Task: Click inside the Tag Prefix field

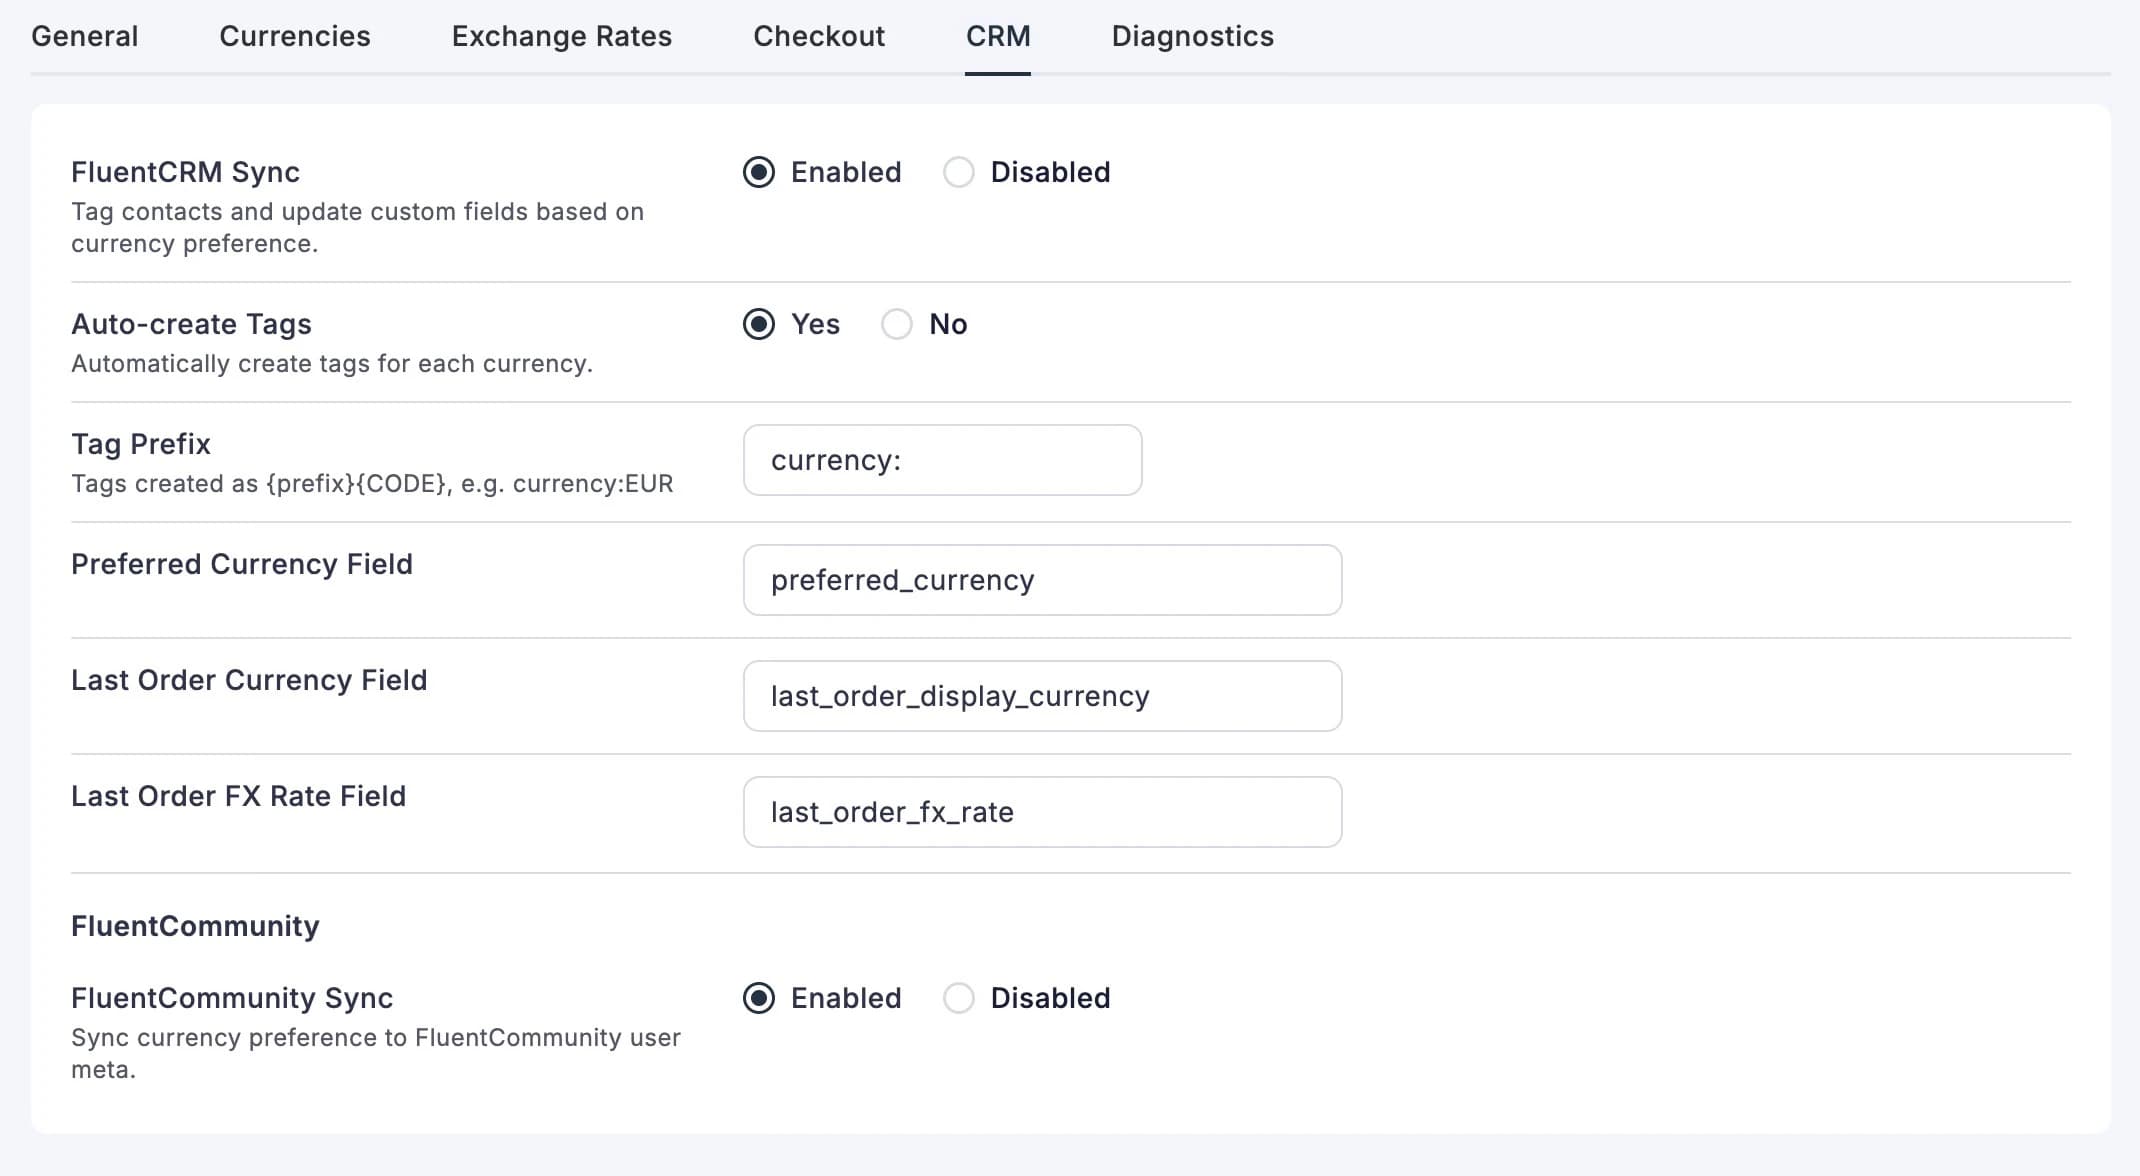Action: 941,460
